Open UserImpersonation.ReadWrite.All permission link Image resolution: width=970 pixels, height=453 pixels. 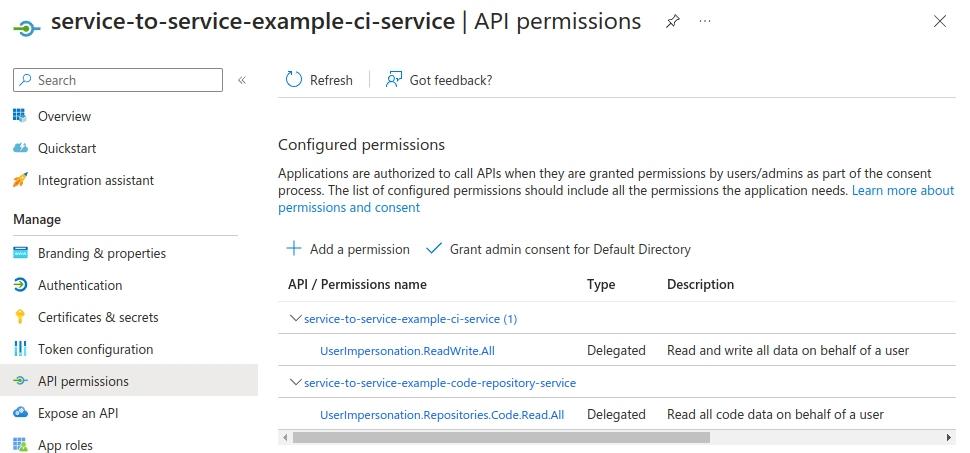tap(407, 350)
